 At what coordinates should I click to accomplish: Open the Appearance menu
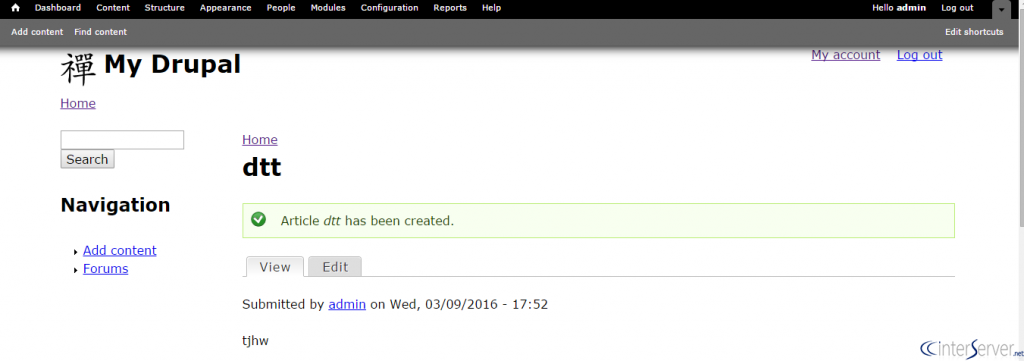(x=225, y=8)
